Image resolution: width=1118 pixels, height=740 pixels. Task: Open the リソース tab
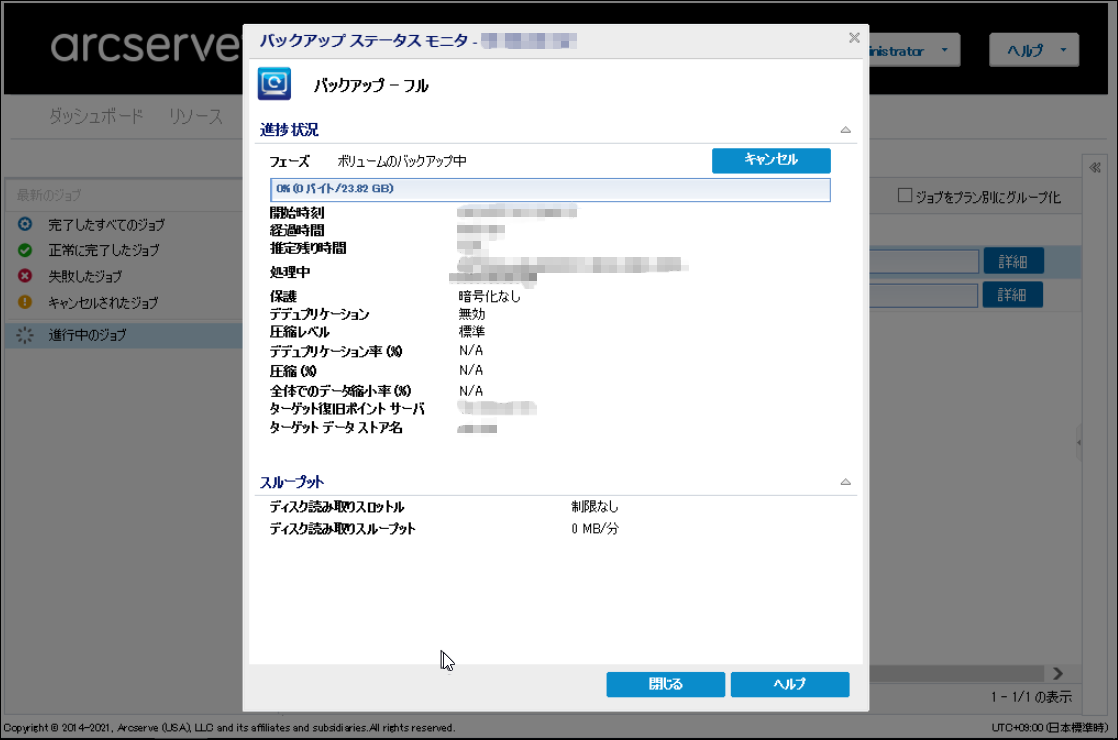(x=195, y=116)
